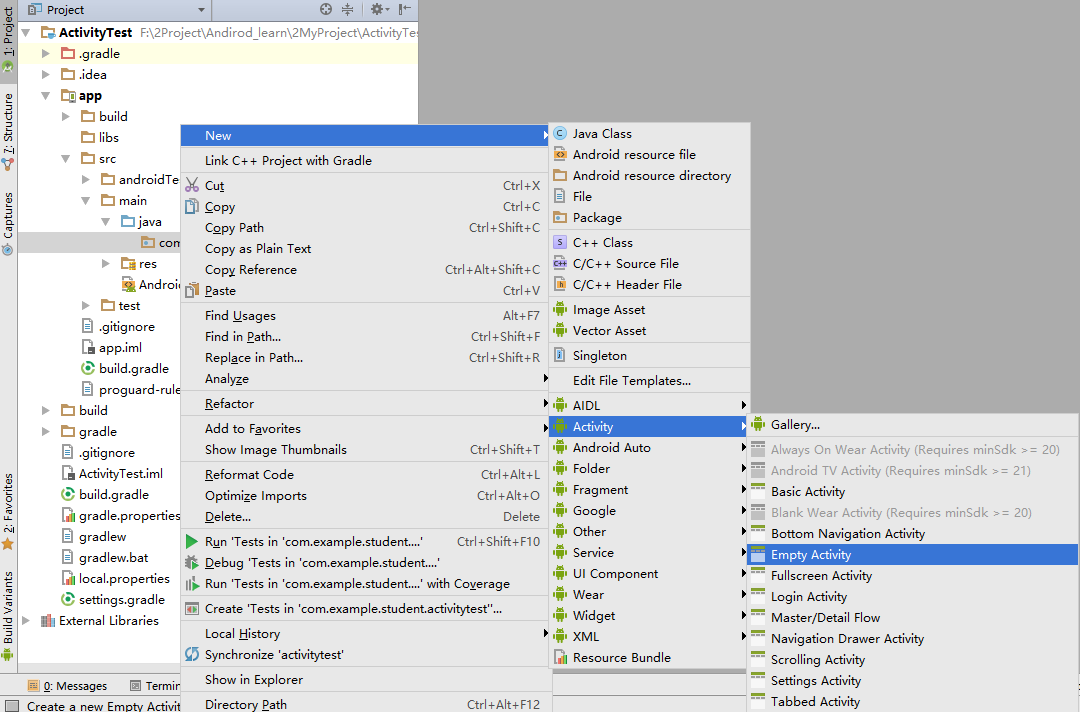Select Find in Path... menu item

pyautogui.click(x=366, y=337)
